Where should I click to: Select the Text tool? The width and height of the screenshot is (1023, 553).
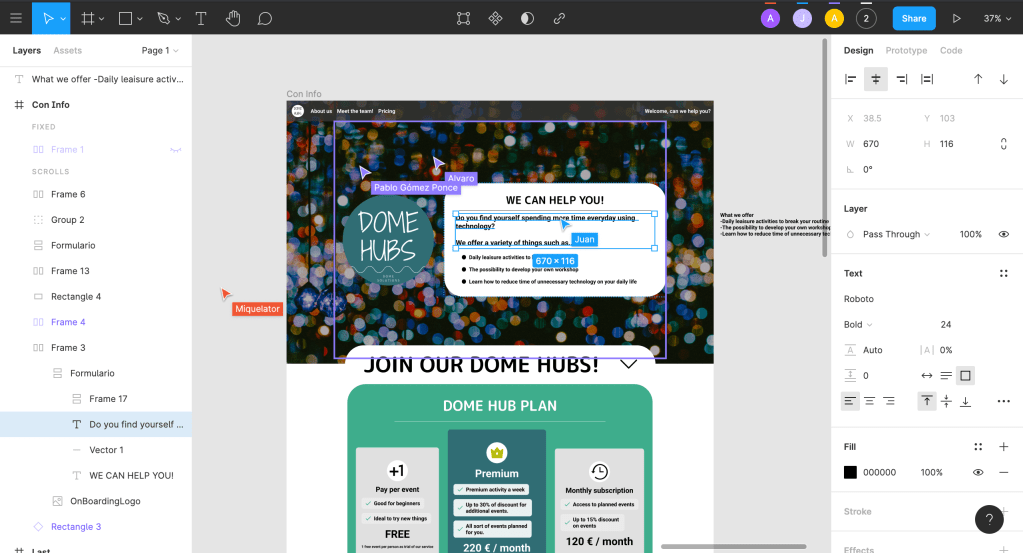coord(201,18)
